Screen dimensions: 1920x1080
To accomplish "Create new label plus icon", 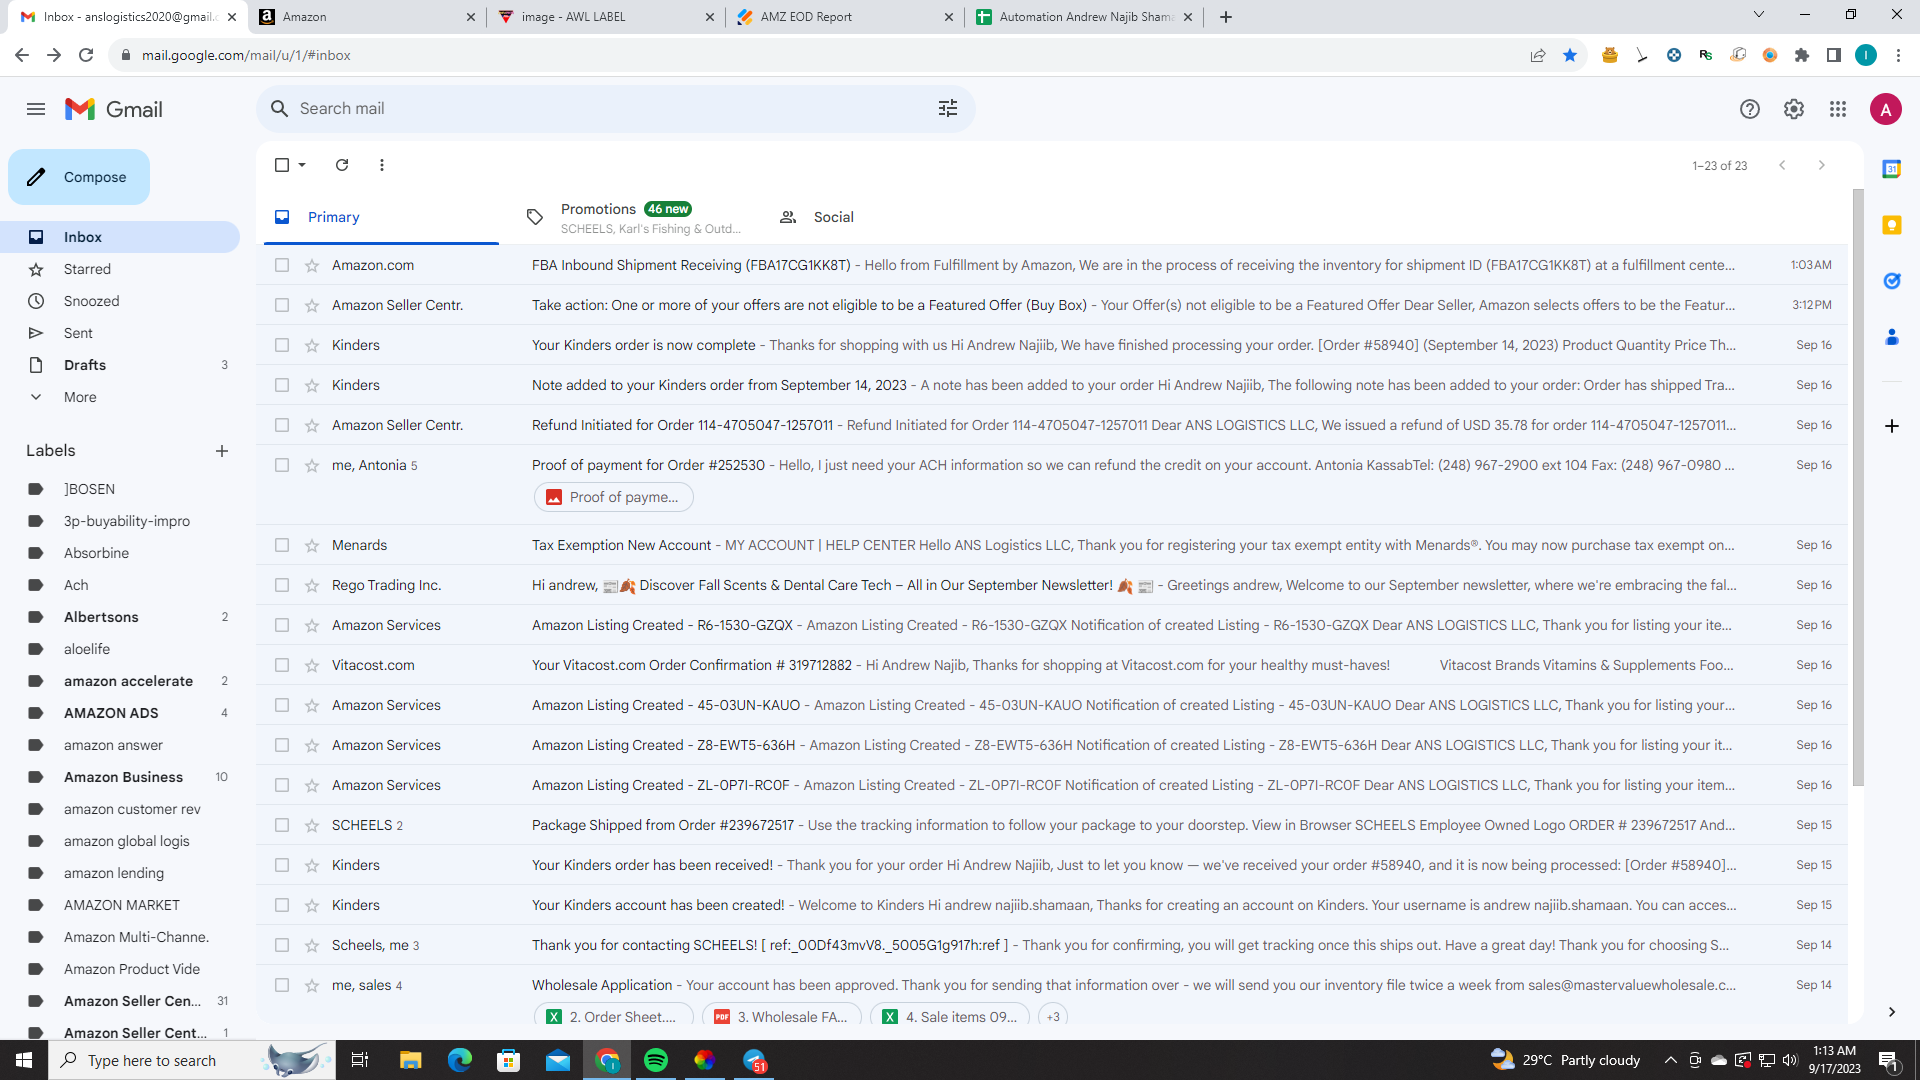I will pyautogui.click(x=222, y=451).
